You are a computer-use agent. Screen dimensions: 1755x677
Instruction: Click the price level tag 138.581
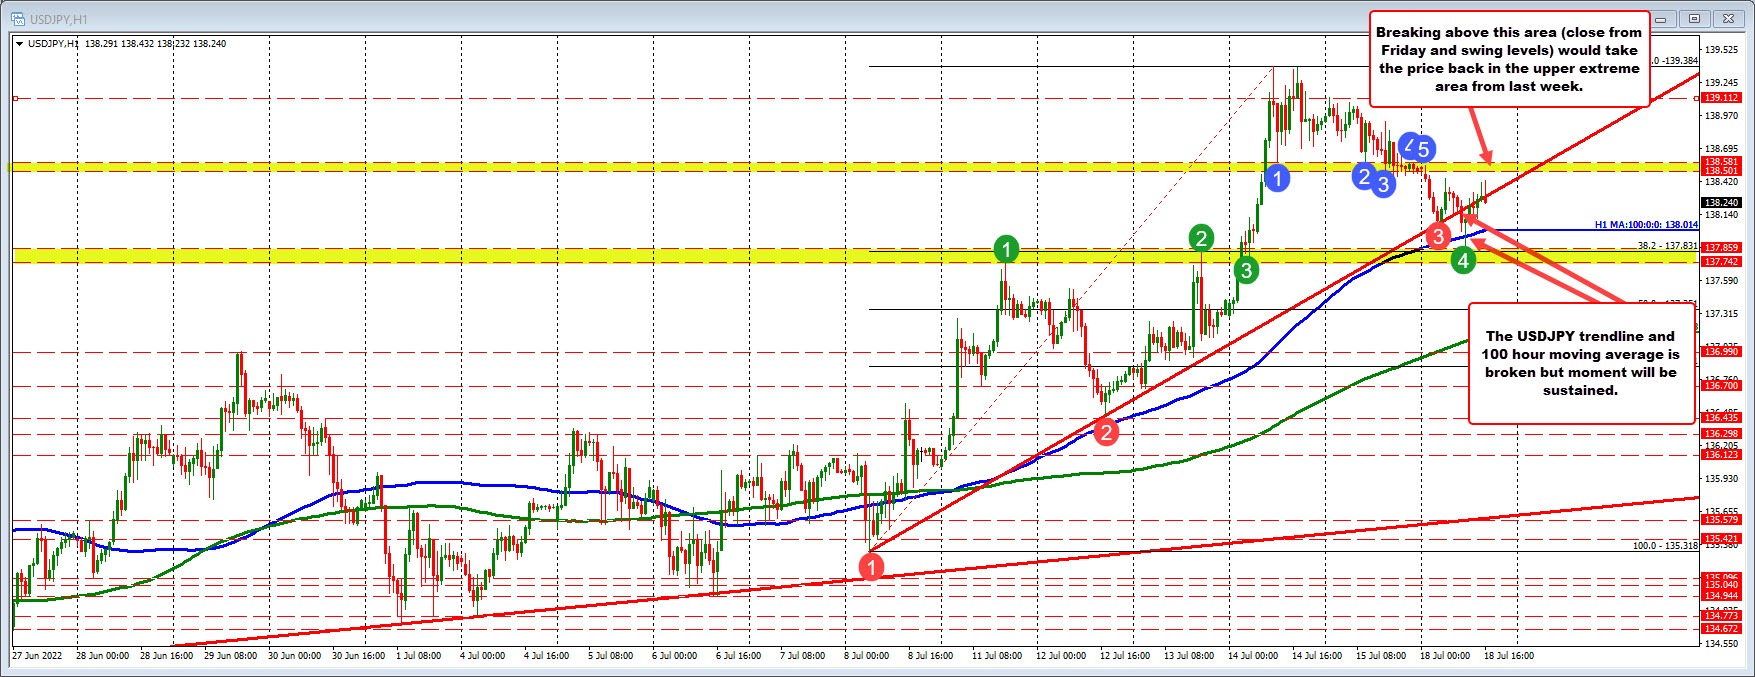pos(1722,162)
